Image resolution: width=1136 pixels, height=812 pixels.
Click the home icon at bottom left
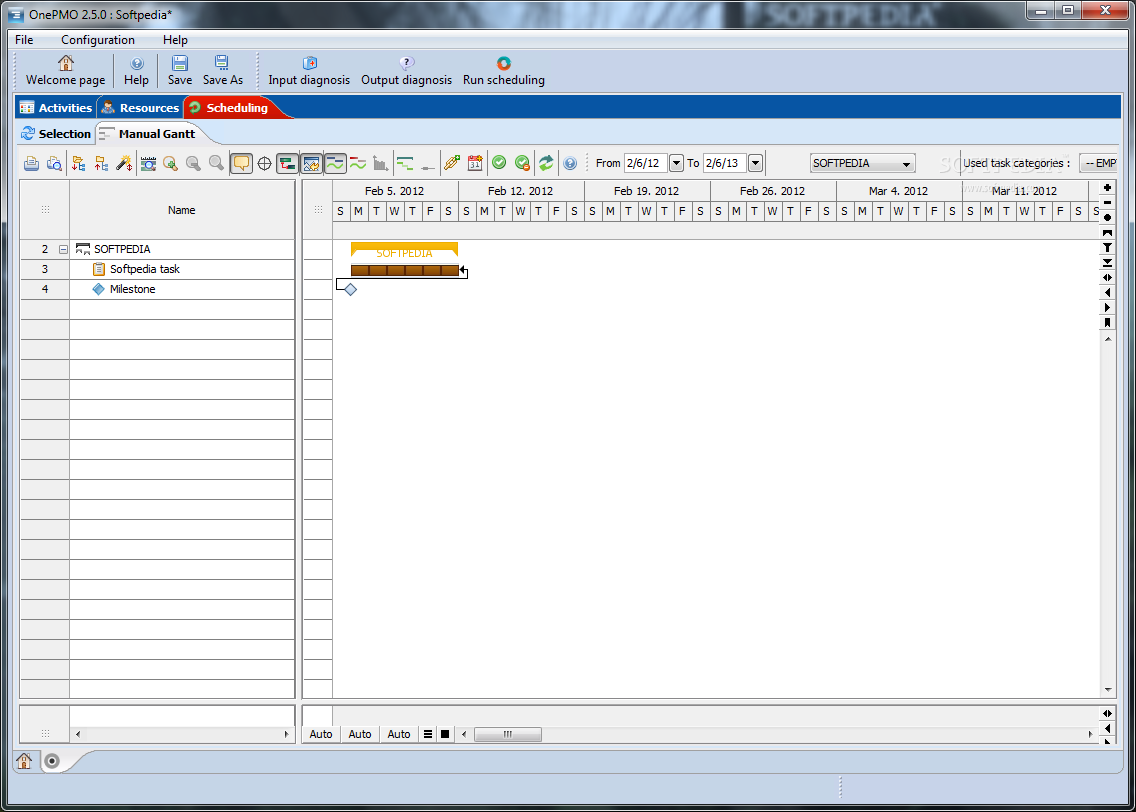pyautogui.click(x=24, y=761)
